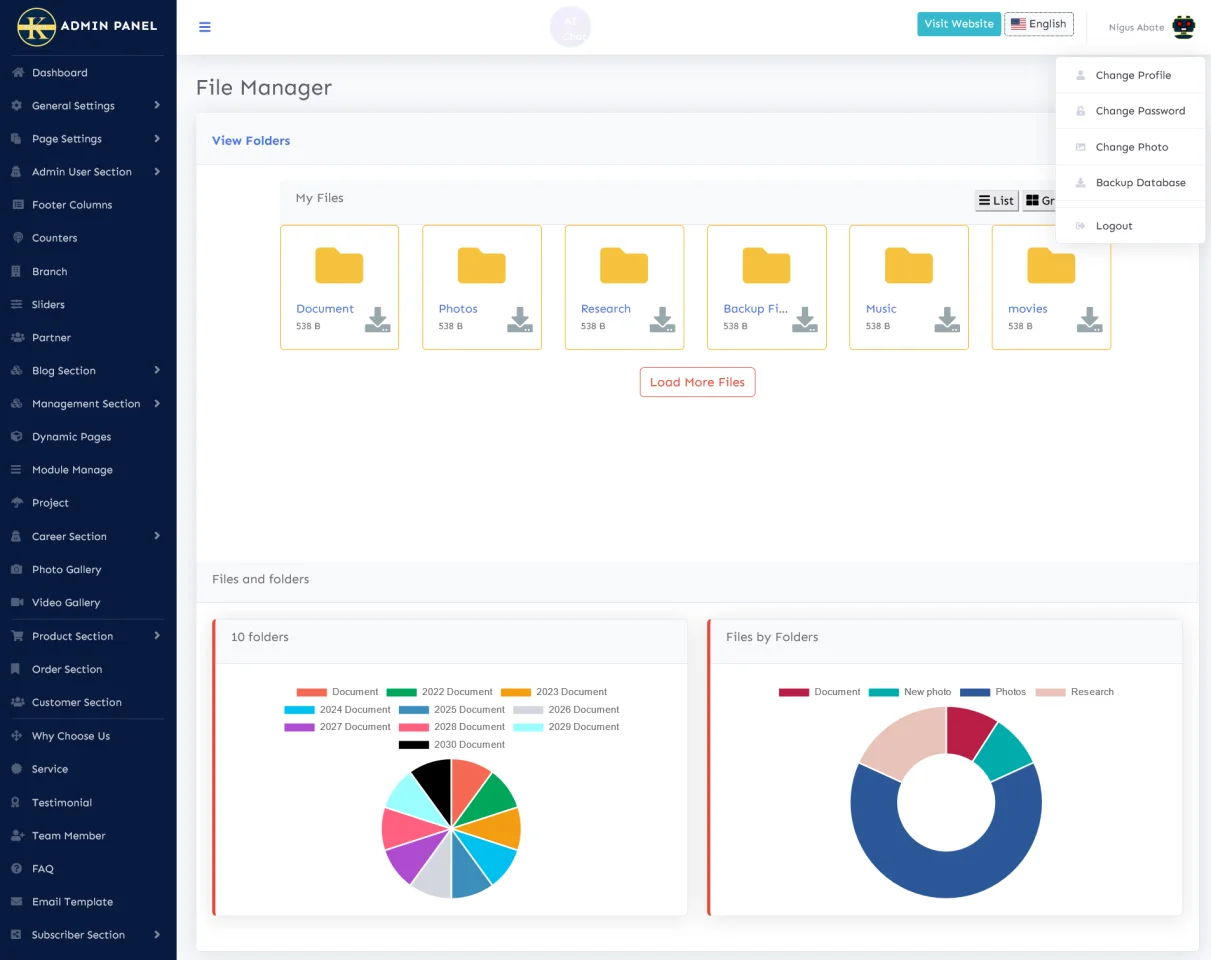Select Backup Database from user menu
The height and width of the screenshot is (960, 1211).
[x=1130, y=183]
